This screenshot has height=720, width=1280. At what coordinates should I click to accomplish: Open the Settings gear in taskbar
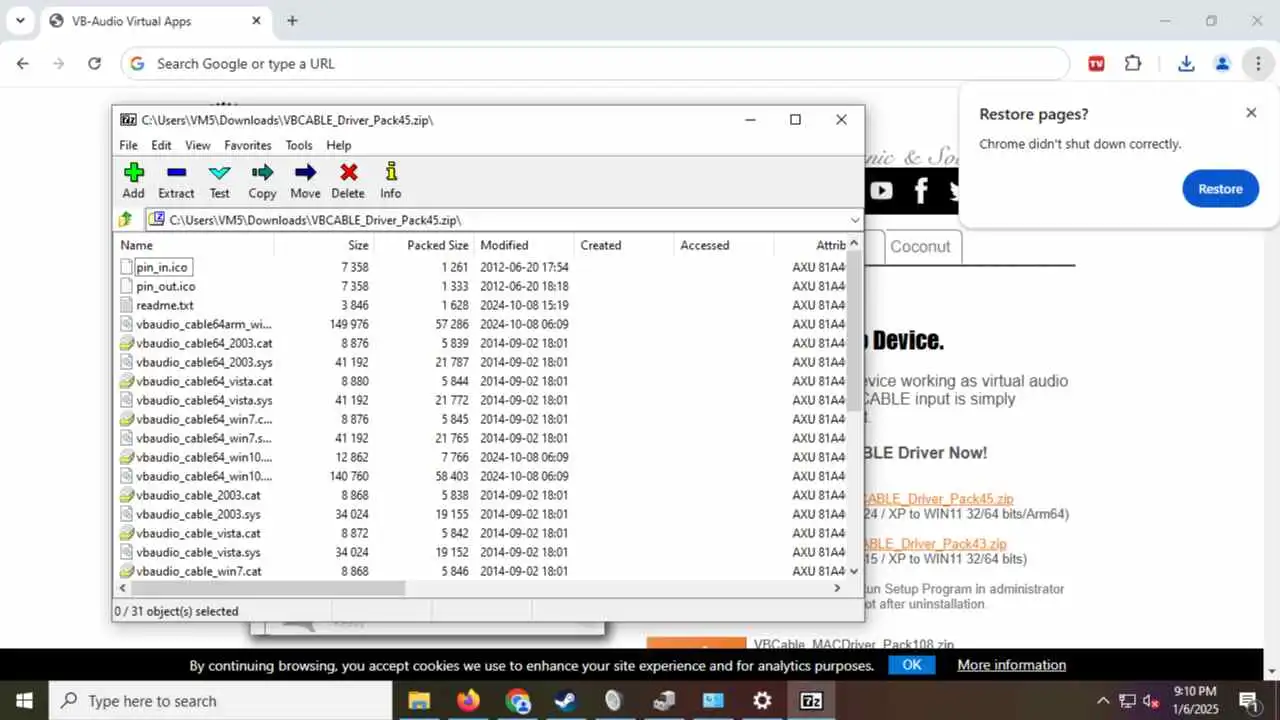(x=762, y=701)
